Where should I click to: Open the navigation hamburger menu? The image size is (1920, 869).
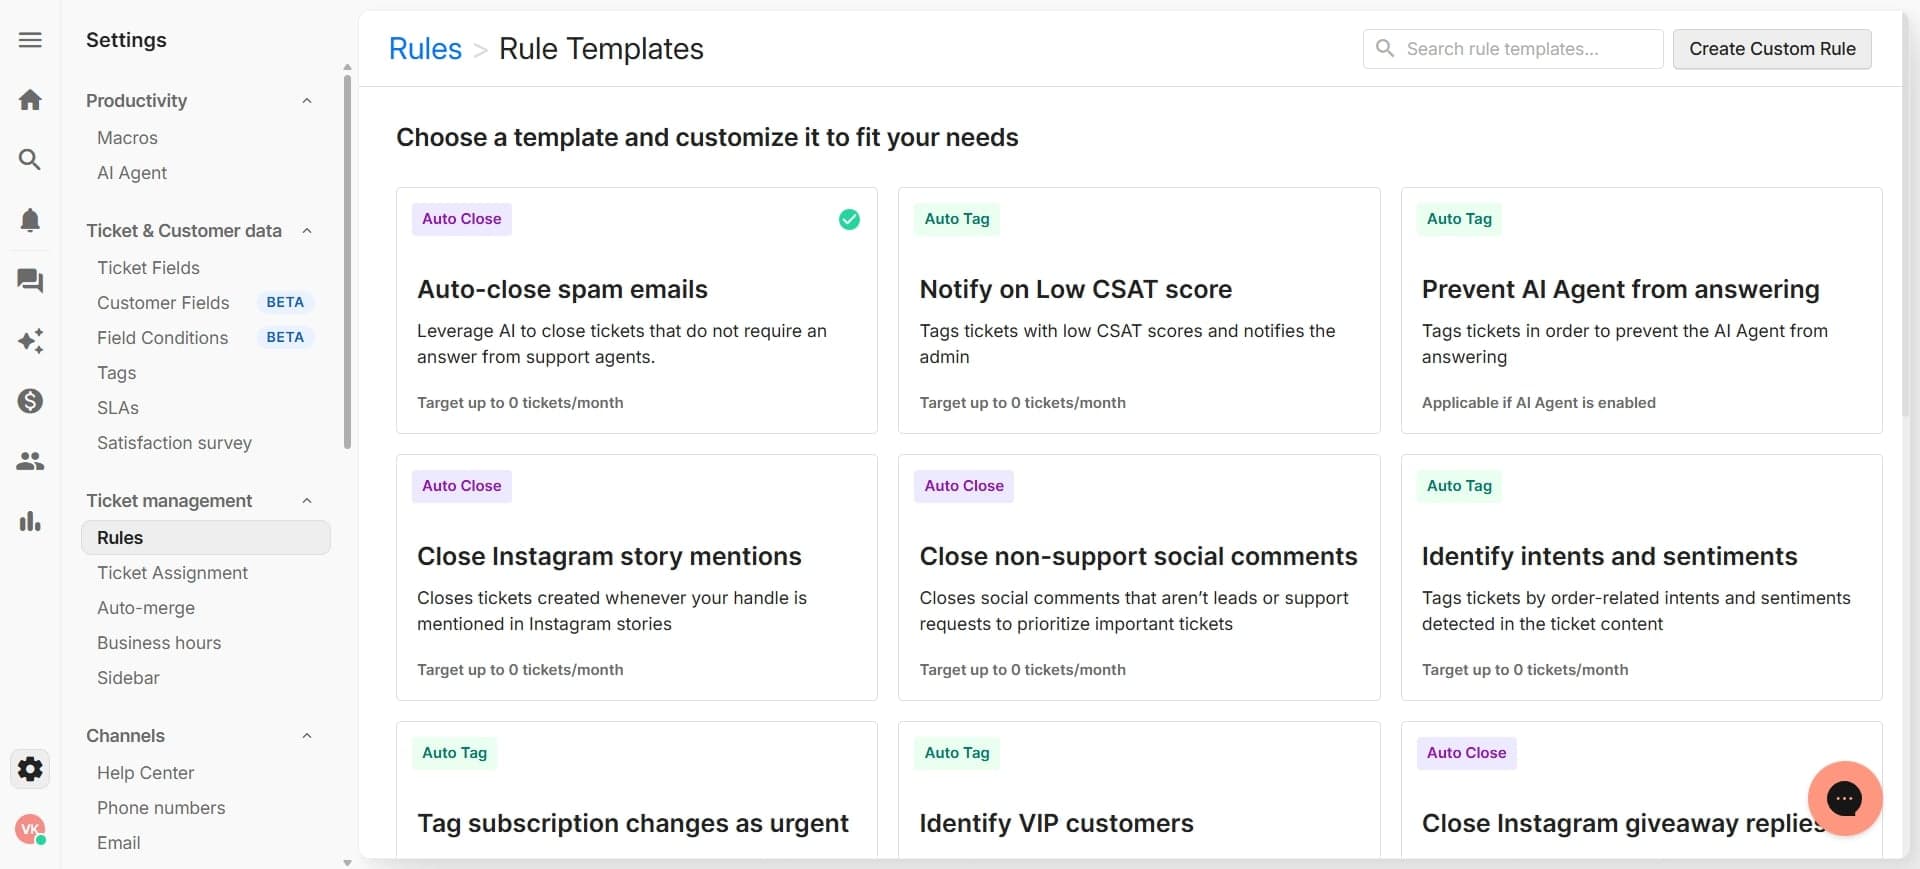tap(30, 40)
